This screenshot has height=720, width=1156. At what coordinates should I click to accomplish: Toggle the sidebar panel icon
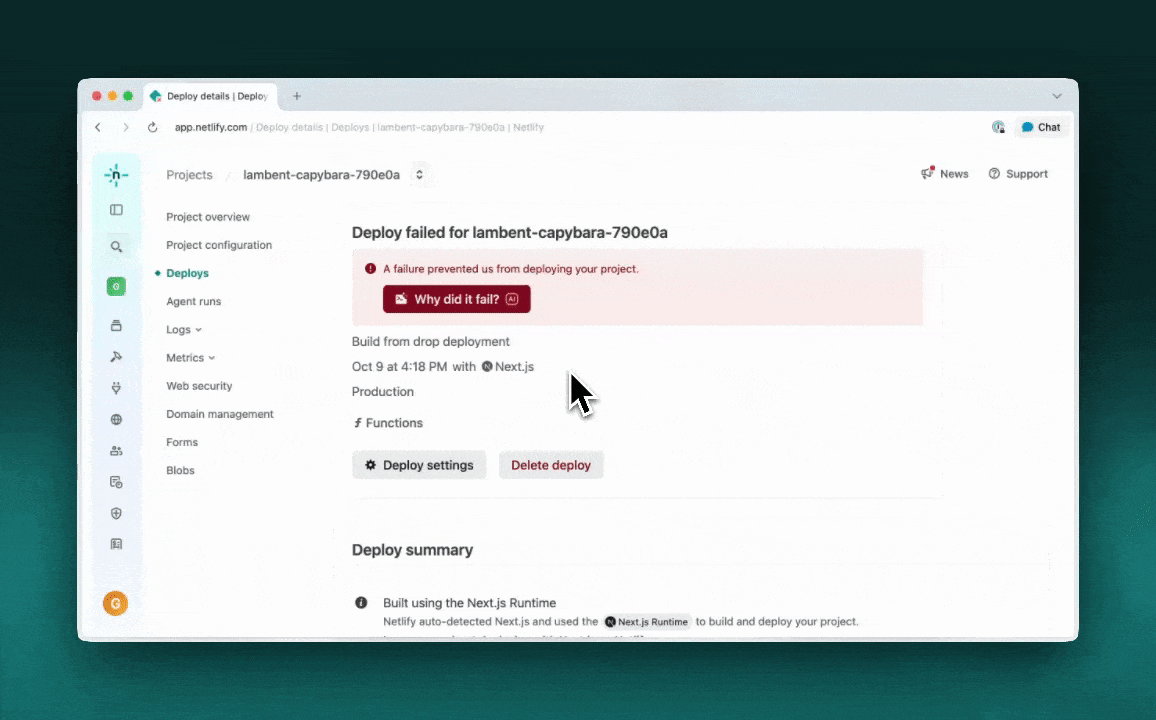pyautogui.click(x=116, y=210)
